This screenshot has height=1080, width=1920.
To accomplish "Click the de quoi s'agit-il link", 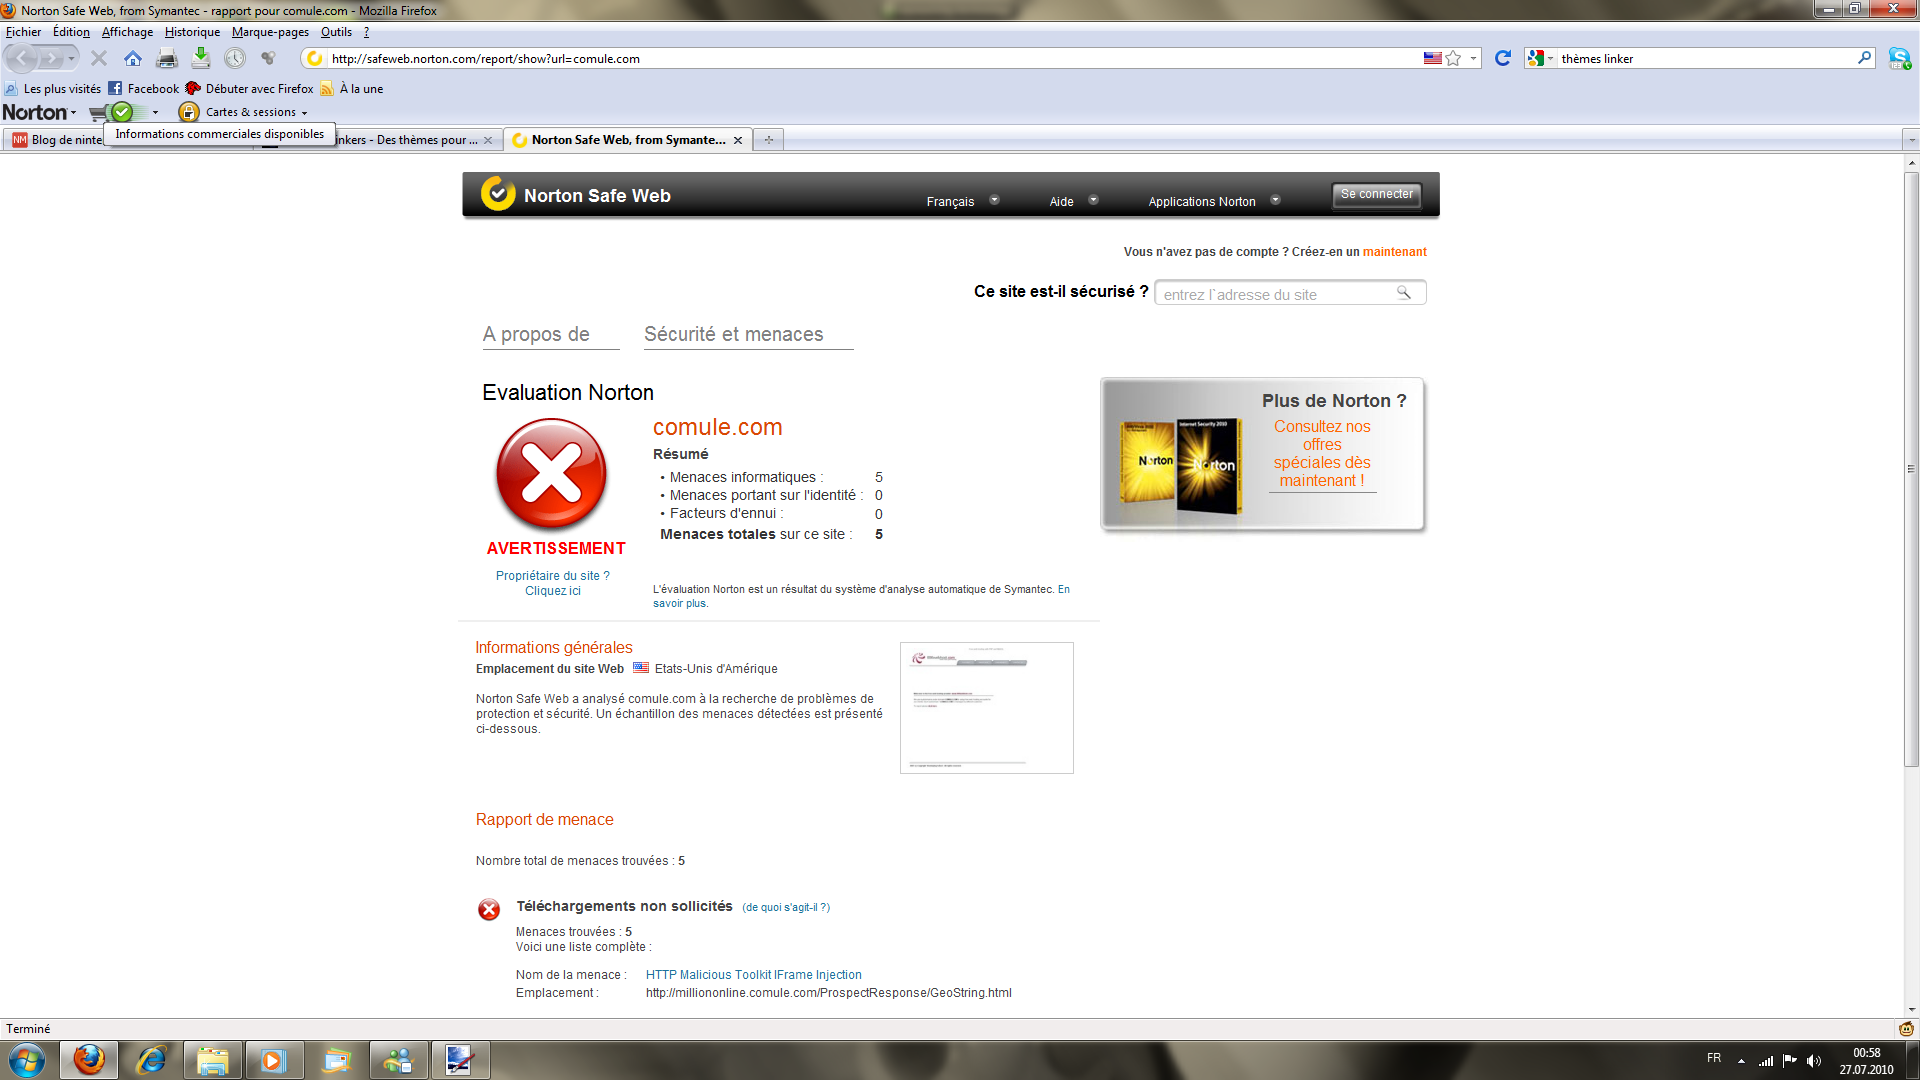I will [786, 908].
